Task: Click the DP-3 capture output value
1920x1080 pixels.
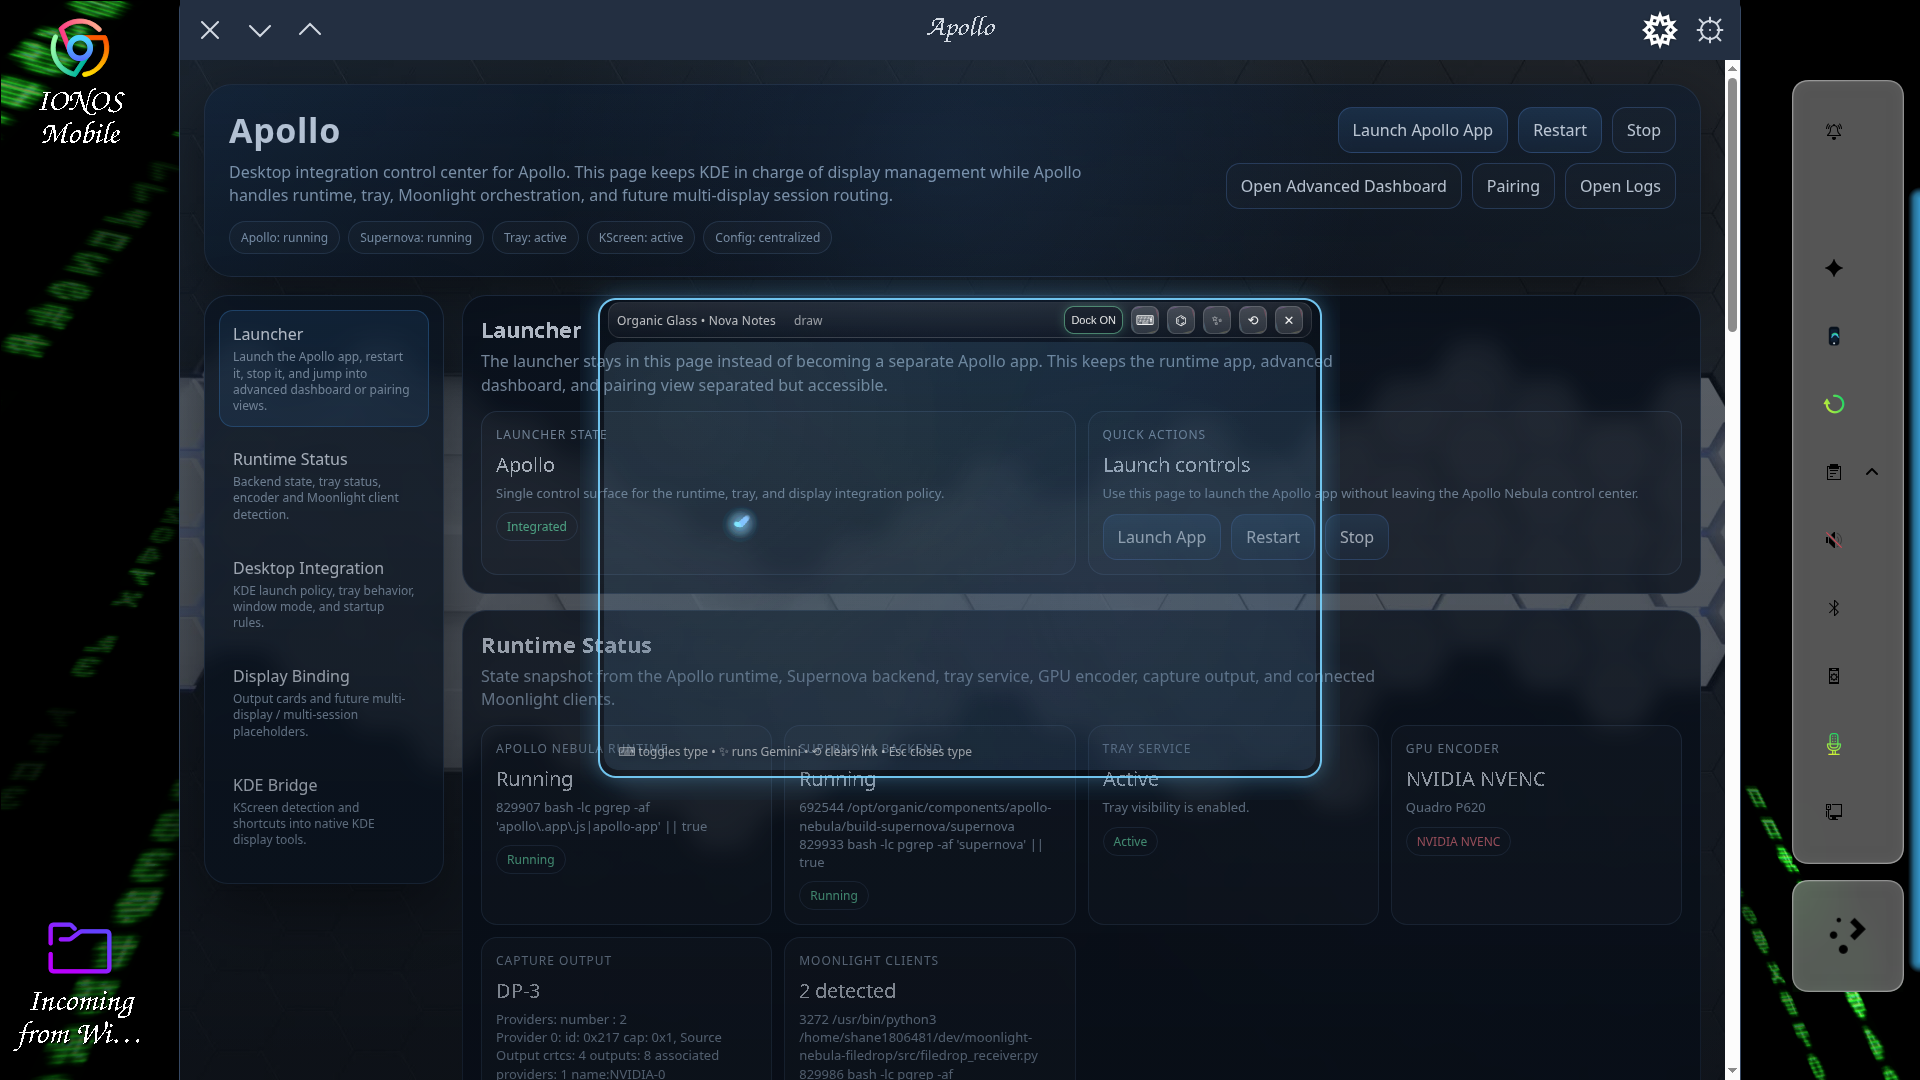Action: [x=518, y=991]
